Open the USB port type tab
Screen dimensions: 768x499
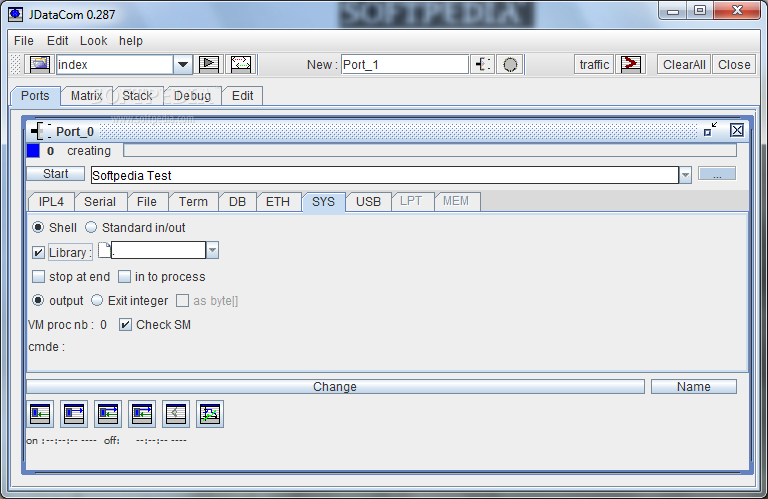[368, 202]
